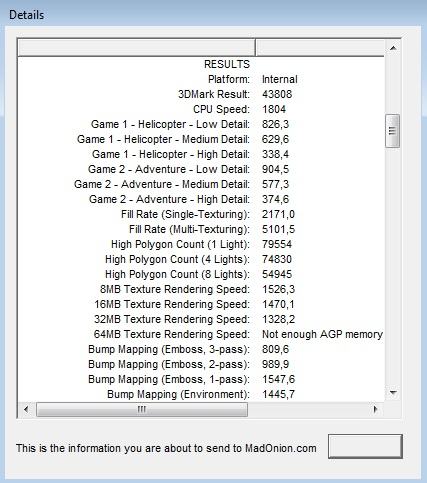This screenshot has width=427, height=483.
Task: Click the 1470,1 value
Action: (x=278, y=304)
